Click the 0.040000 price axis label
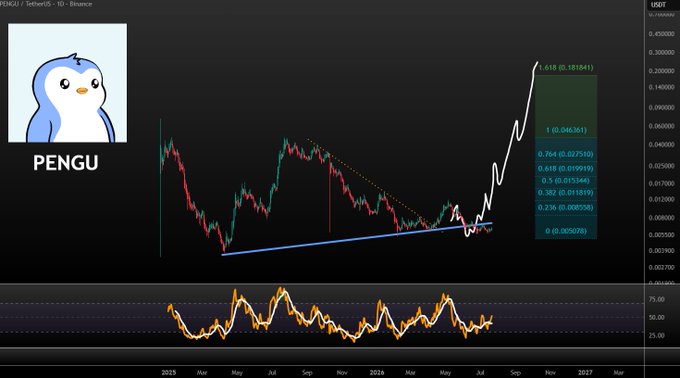The width and height of the screenshot is (680, 378). coord(662,144)
